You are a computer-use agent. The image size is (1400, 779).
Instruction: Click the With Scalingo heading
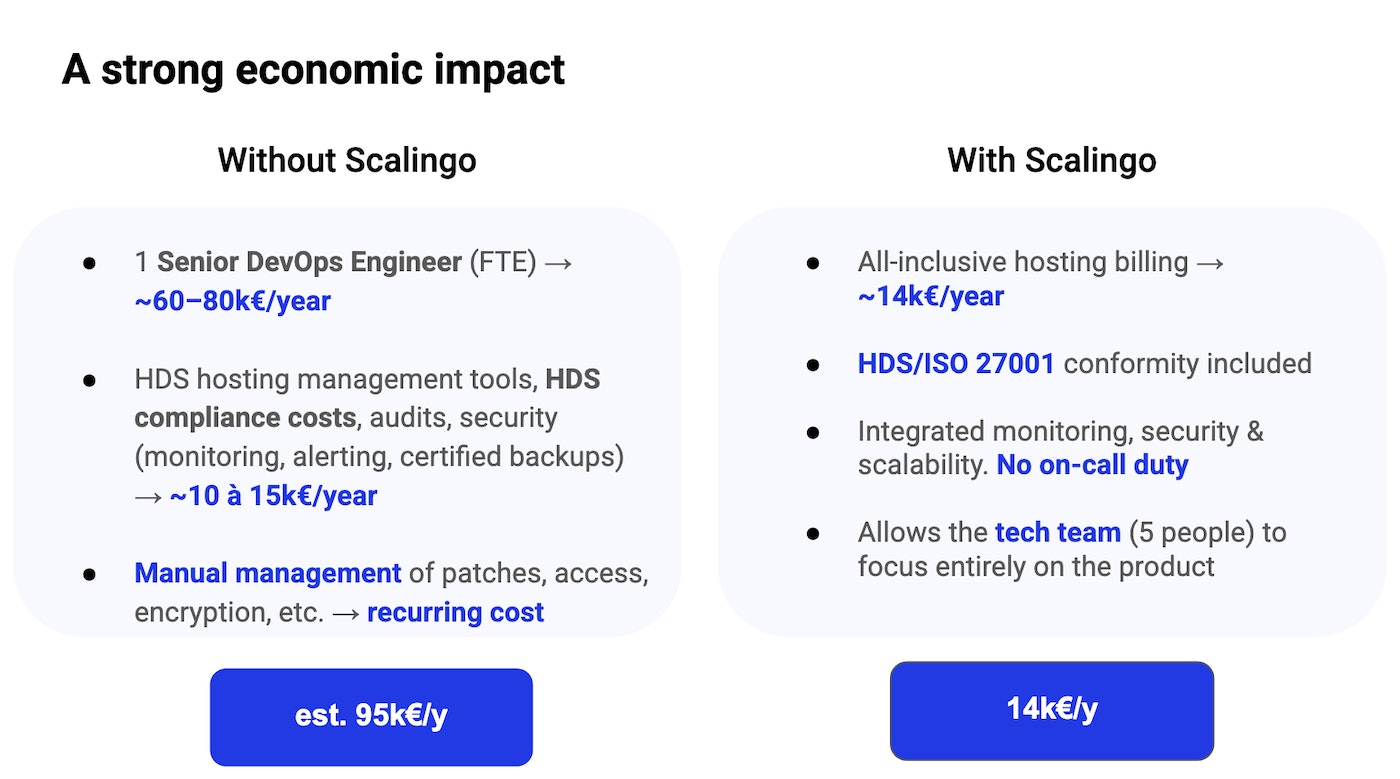pyautogui.click(x=1052, y=160)
